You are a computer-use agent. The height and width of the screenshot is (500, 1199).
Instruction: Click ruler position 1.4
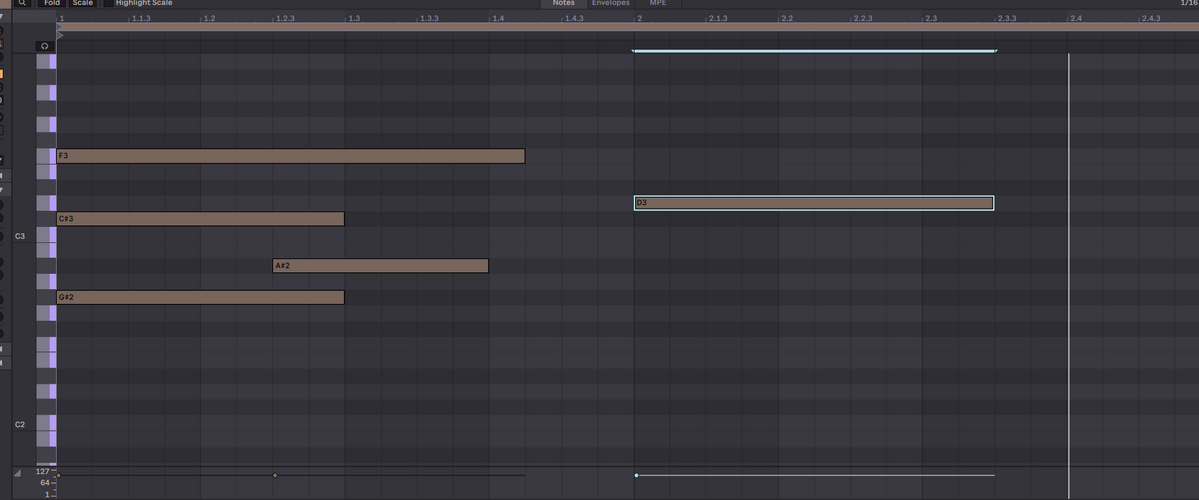(x=498, y=18)
